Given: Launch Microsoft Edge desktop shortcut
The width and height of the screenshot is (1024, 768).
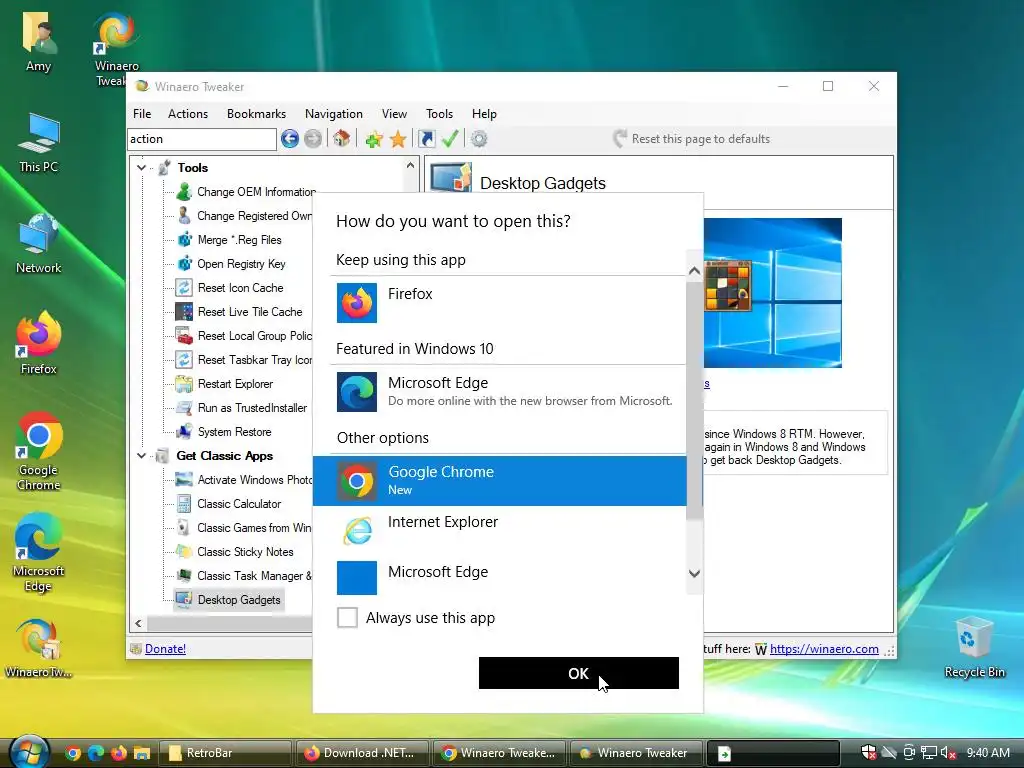Looking at the screenshot, I should tap(39, 552).
